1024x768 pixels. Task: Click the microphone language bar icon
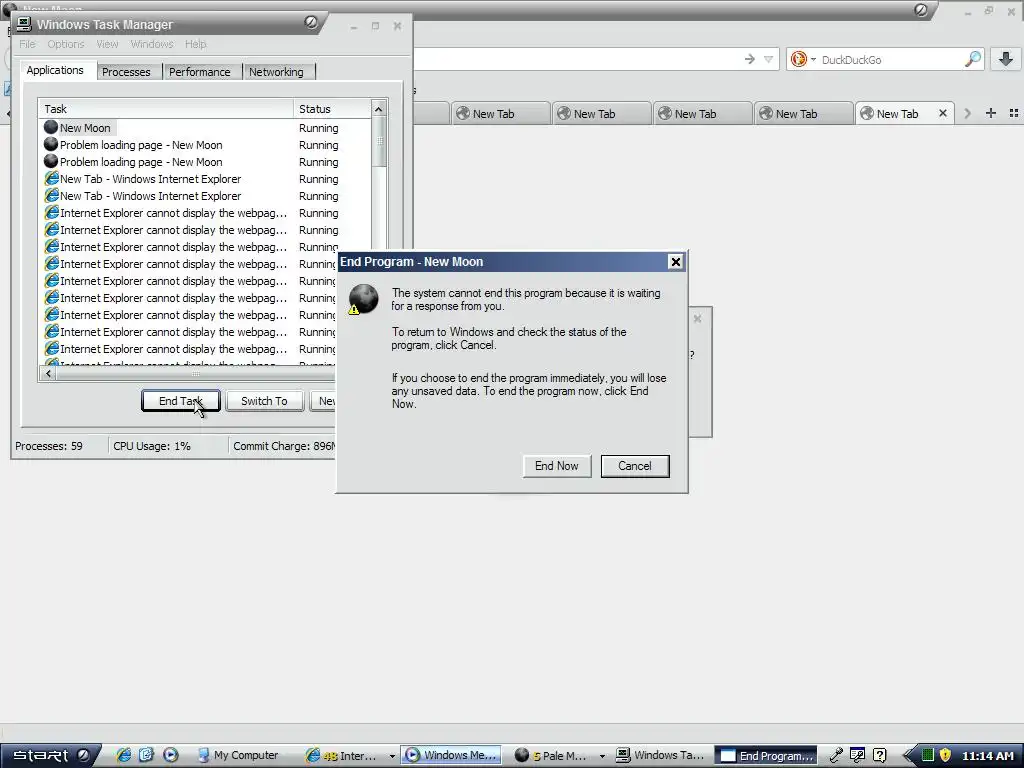click(836, 756)
